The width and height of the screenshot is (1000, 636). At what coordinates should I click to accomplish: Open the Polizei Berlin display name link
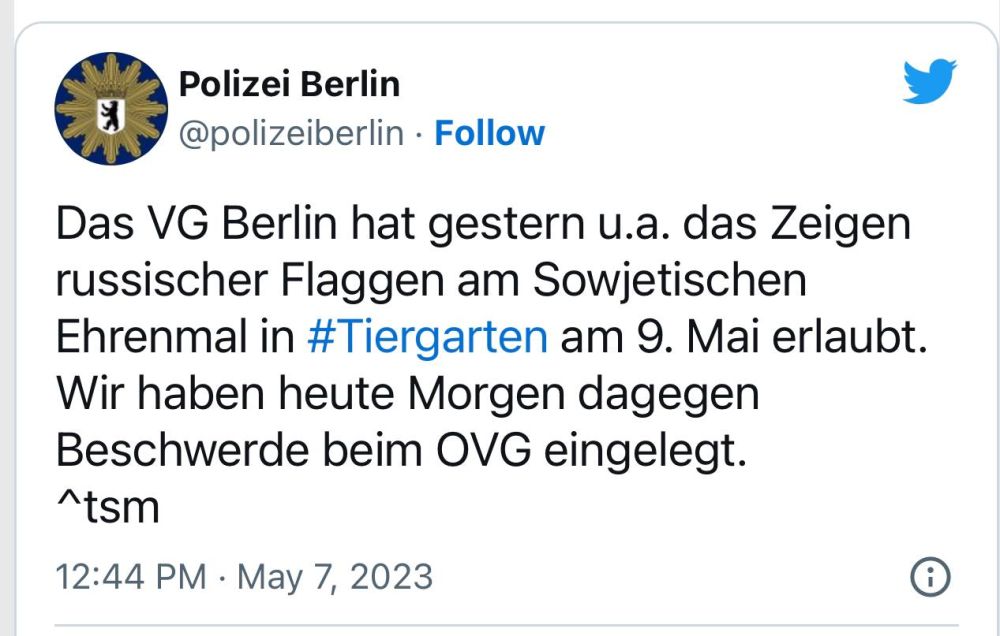288,85
